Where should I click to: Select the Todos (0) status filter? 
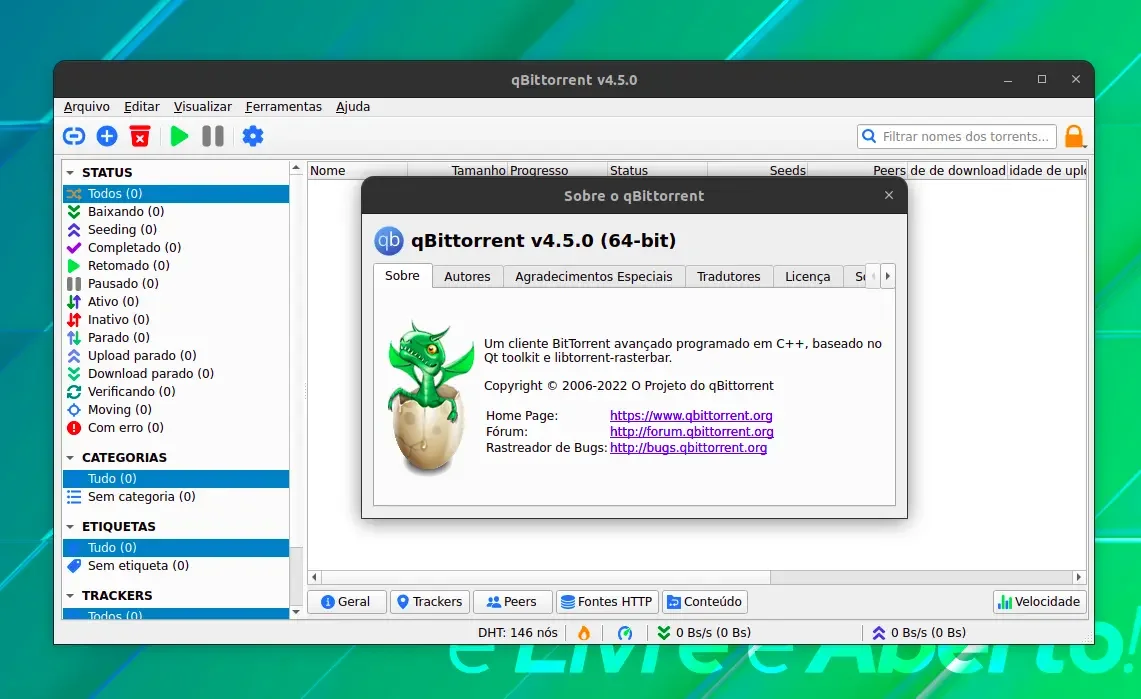click(x=176, y=193)
